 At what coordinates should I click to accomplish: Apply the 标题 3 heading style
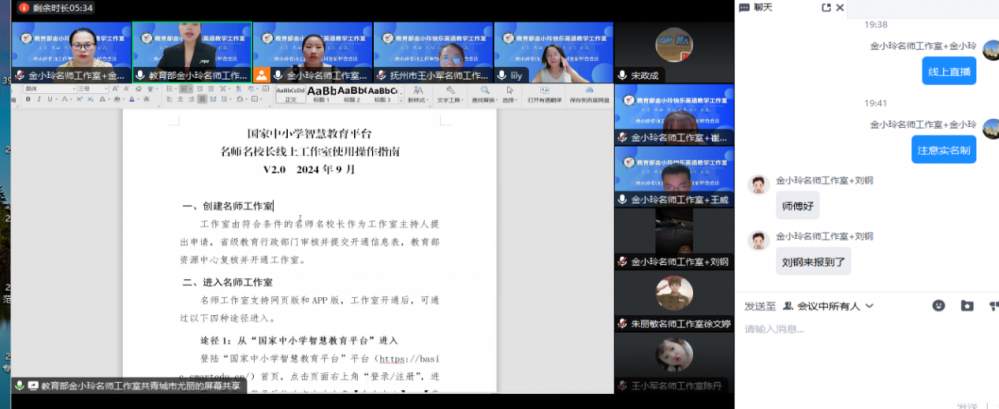[382, 95]
